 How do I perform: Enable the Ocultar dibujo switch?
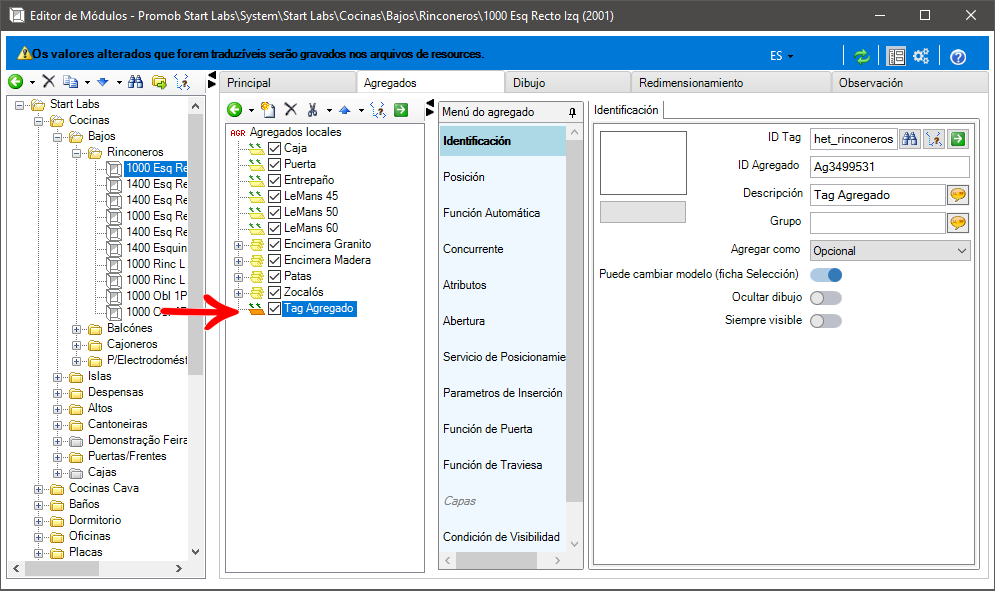coord(826,298)
